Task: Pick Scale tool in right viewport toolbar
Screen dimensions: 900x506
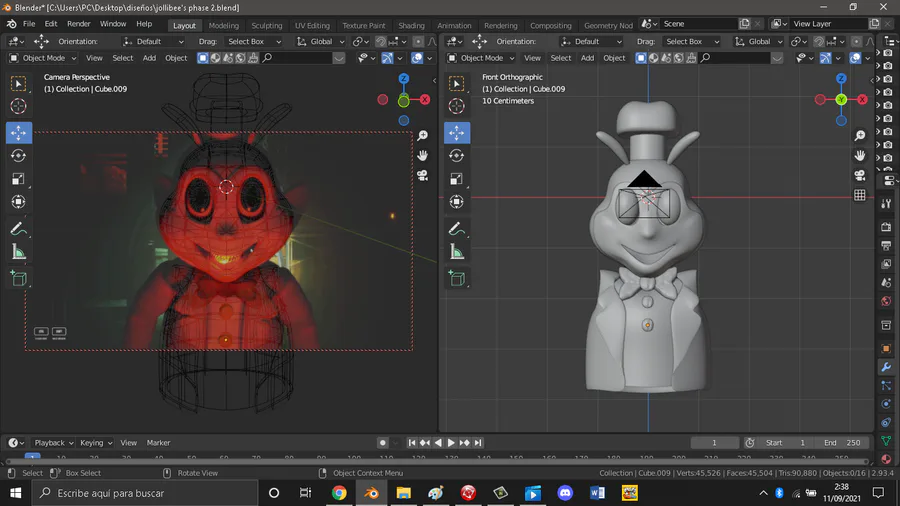Action: click(457, 179)
